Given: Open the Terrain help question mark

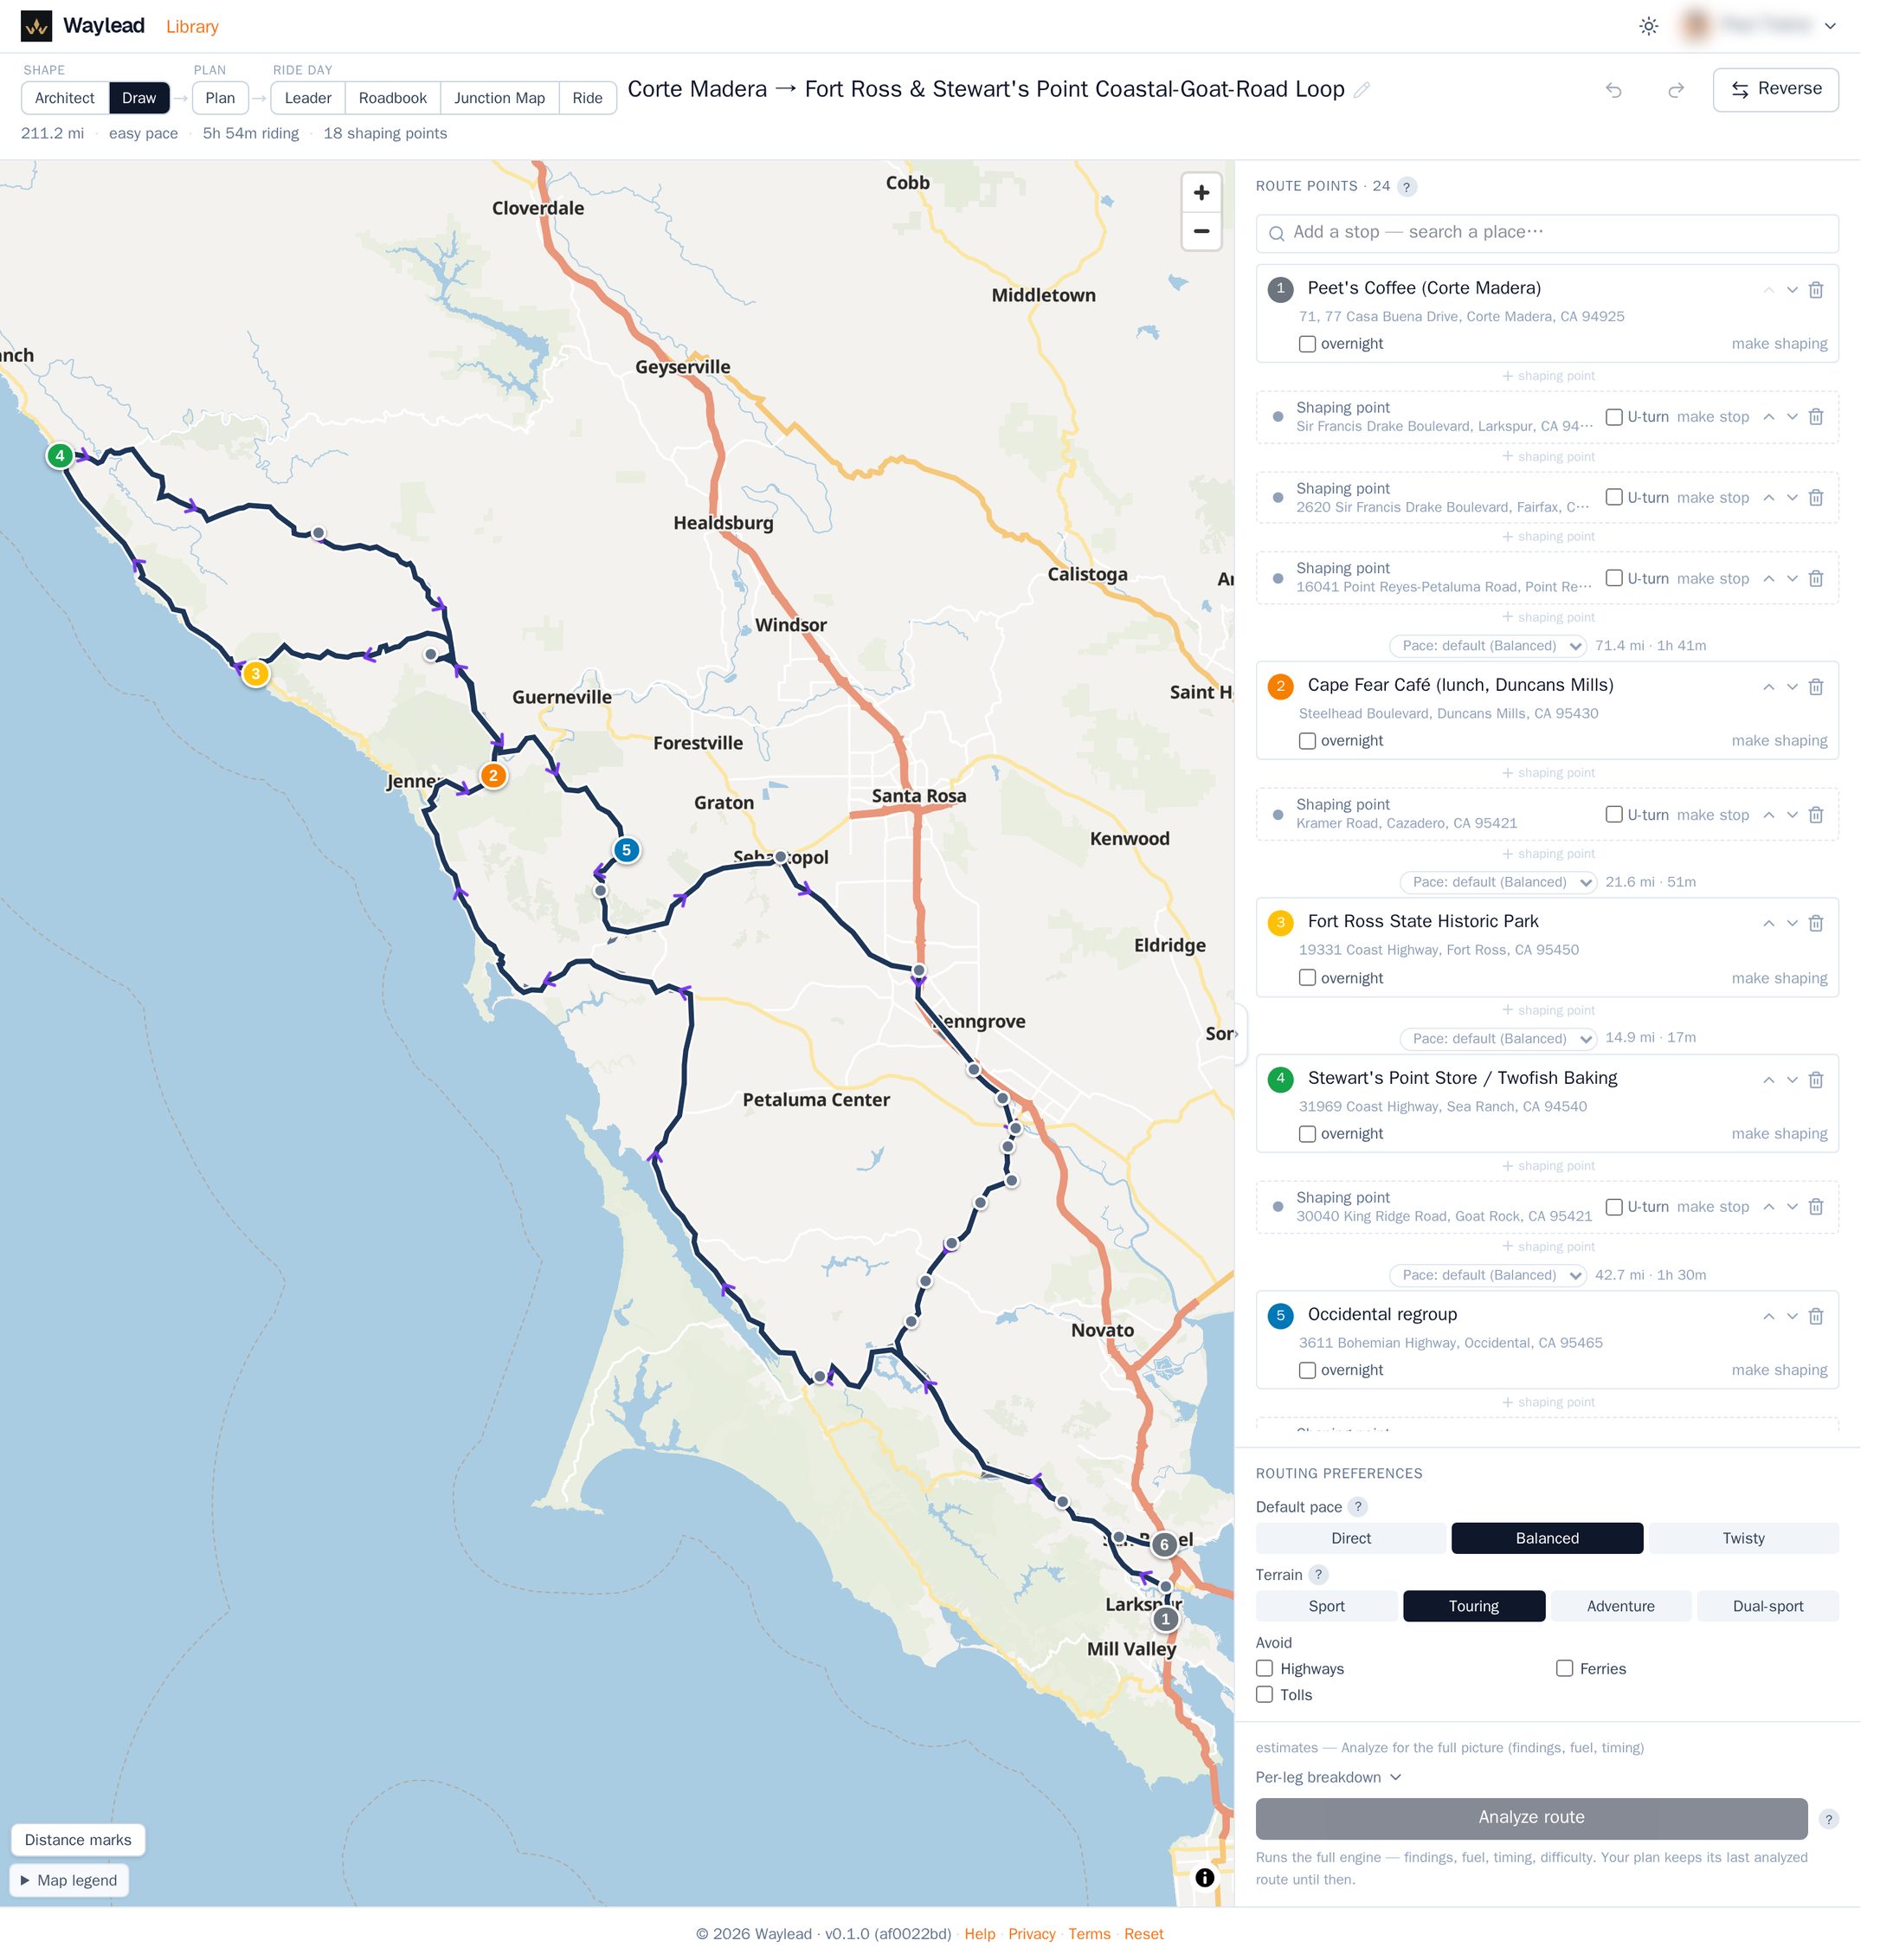Looking at the screenshot, I should tap(1318, 1575).
